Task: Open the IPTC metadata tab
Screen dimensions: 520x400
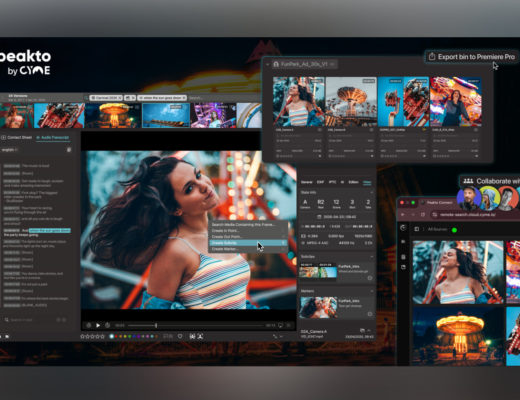Action: [332, 182]
